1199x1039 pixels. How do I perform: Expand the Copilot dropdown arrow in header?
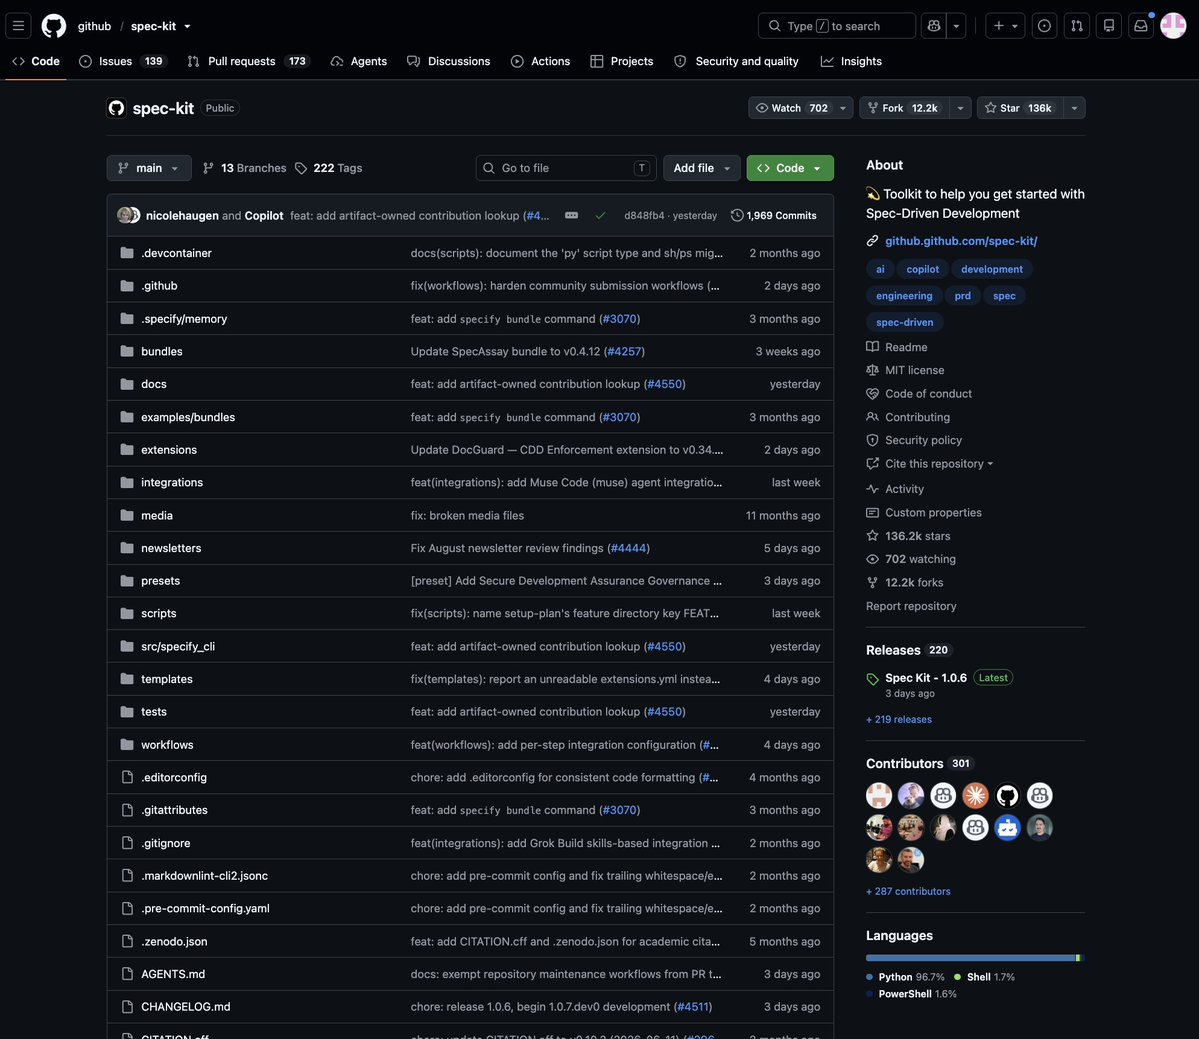pyautogui.click(x=956, y=26)
